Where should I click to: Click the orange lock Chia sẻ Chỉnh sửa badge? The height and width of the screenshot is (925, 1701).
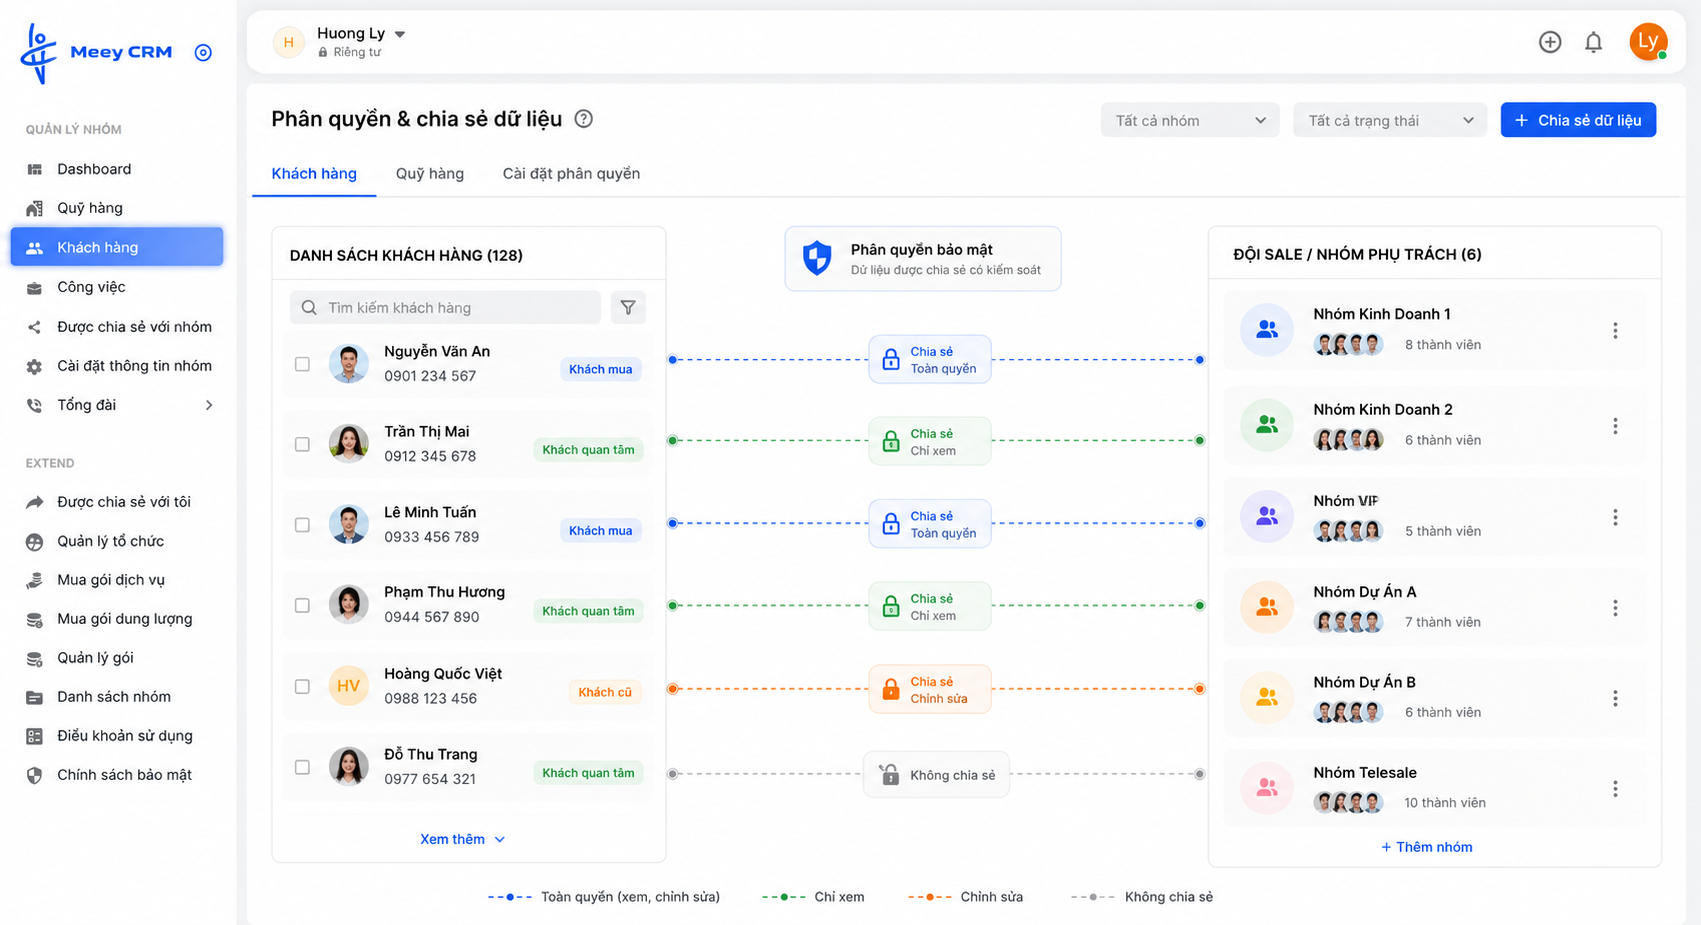click(x=930, y=689)
